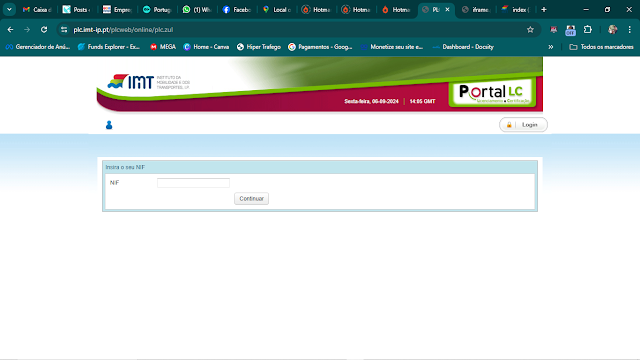Switch to the Facebook tab
This screenshot has width=640, height=360.
pos(237,9)
